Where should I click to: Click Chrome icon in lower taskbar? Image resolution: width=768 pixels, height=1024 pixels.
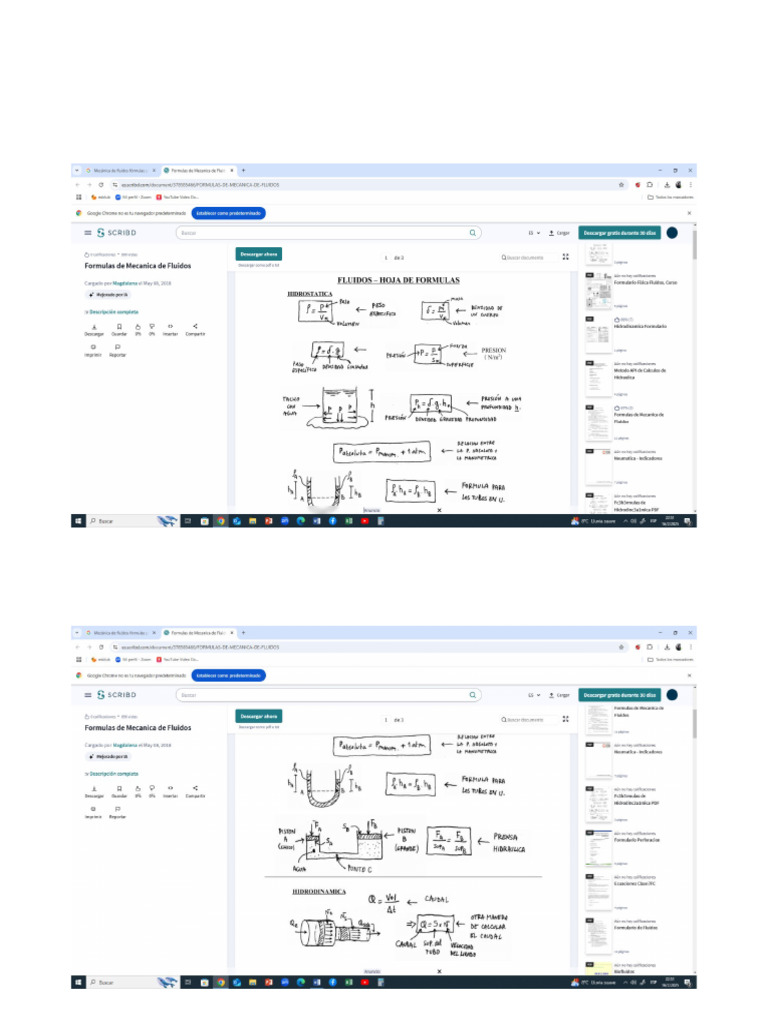221,982
